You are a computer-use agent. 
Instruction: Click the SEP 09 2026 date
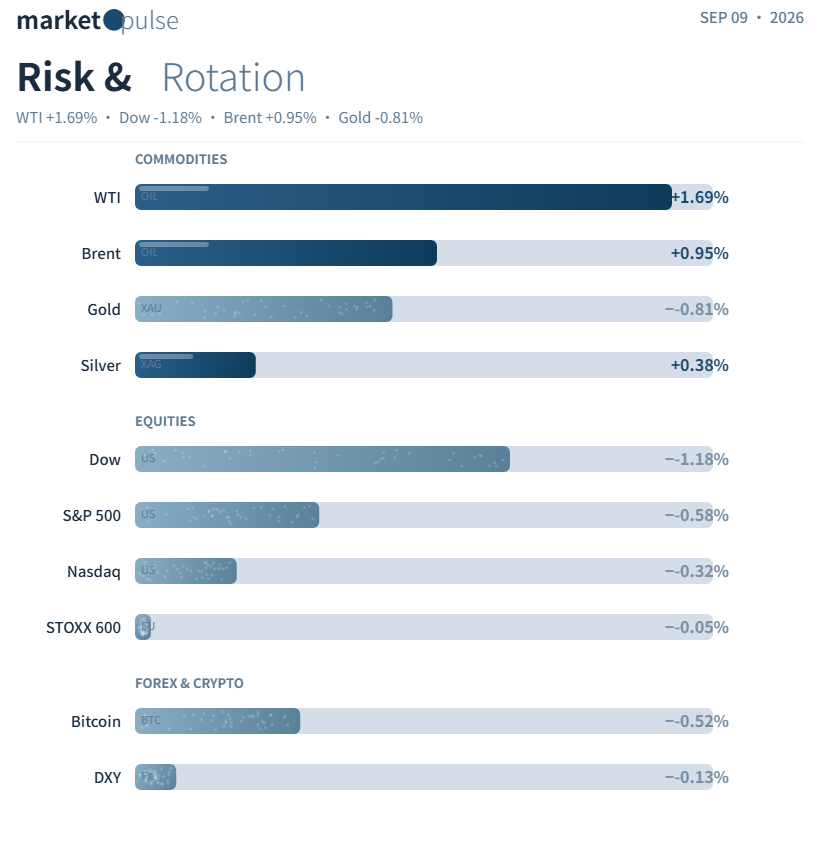pos(752,18)
